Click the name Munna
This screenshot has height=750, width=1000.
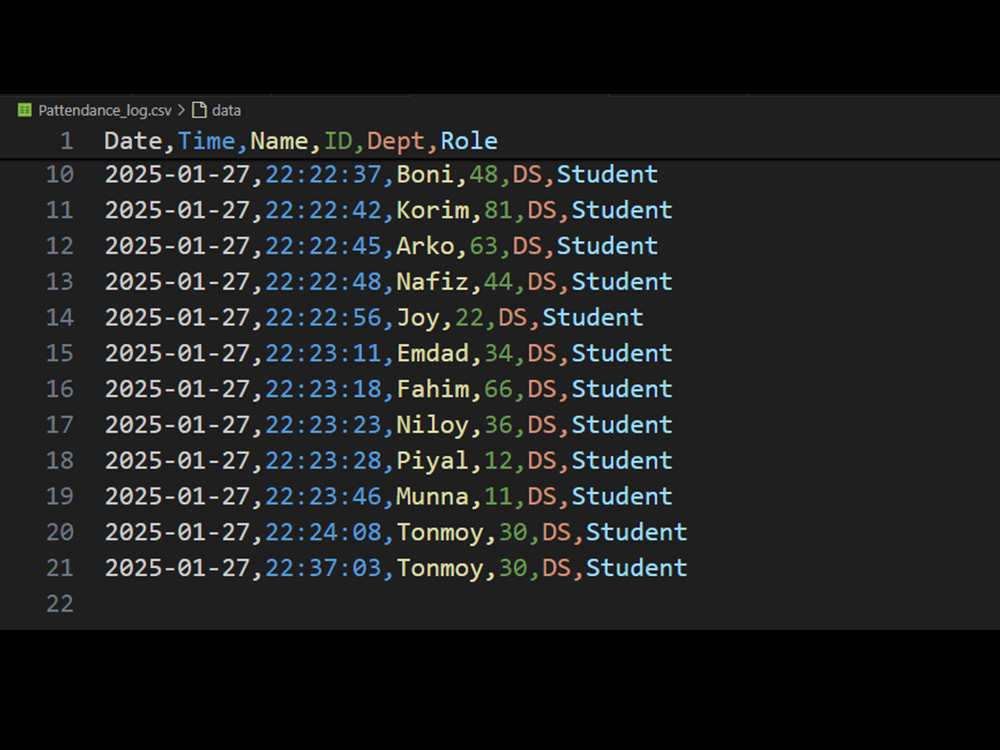tap(433, 496)
